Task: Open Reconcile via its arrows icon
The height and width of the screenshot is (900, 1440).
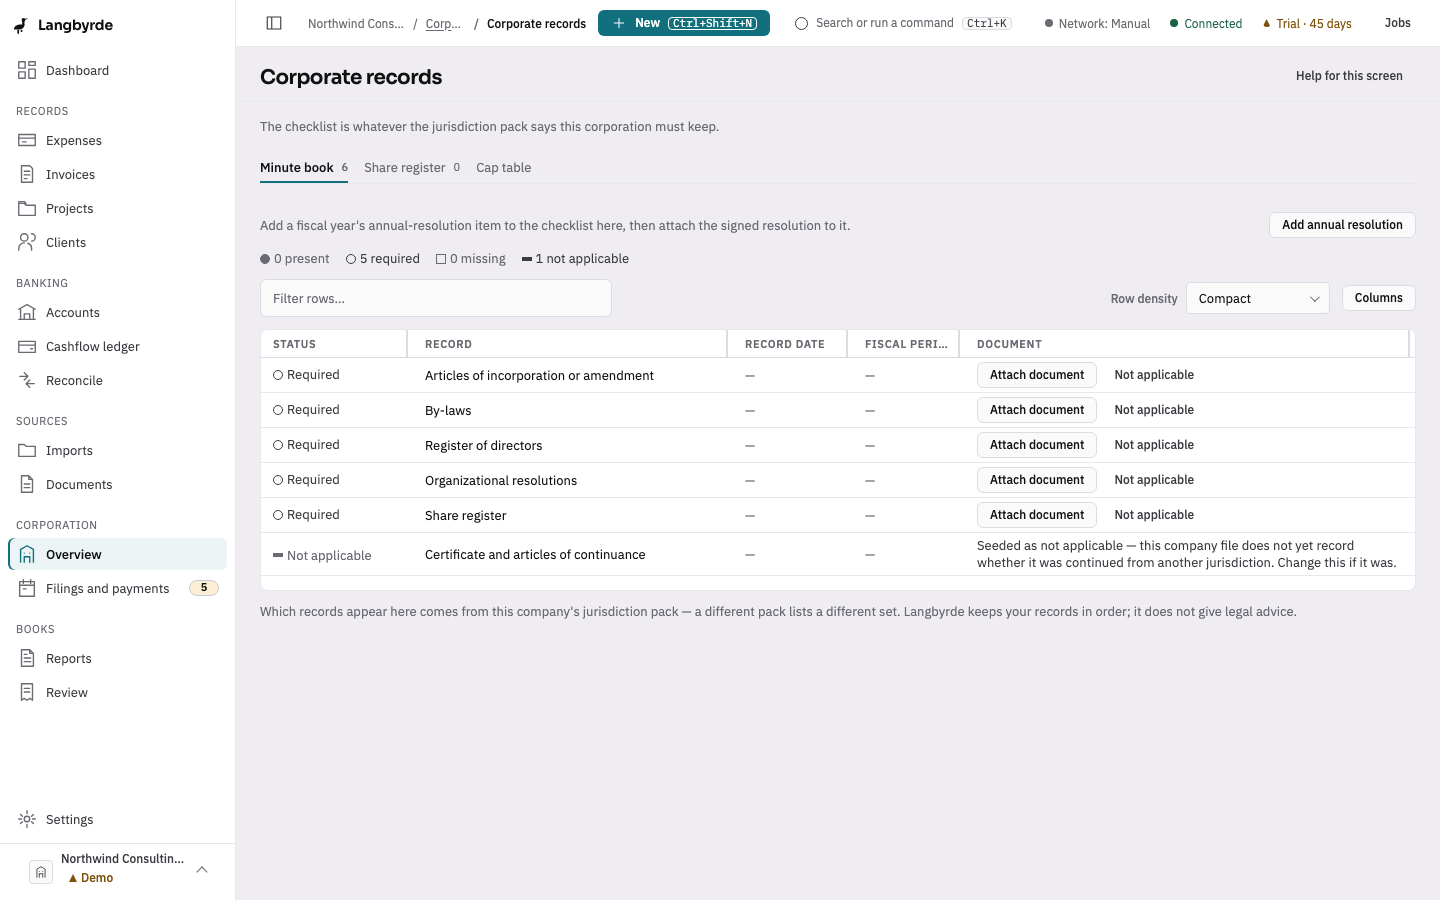Action: pyautogui.click(x=27, y=380)
